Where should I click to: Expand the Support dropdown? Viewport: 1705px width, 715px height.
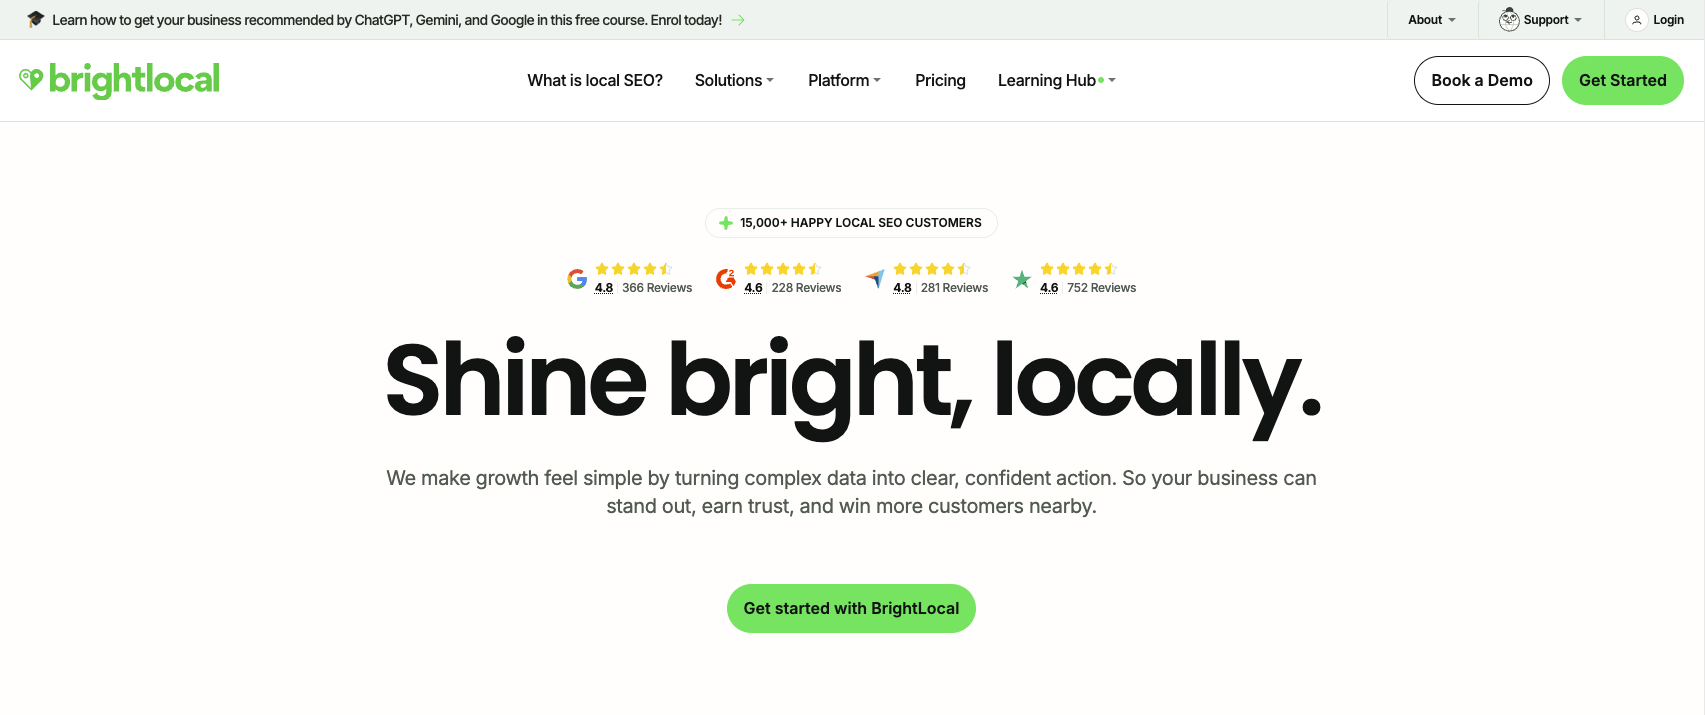tap(1541, 20)
